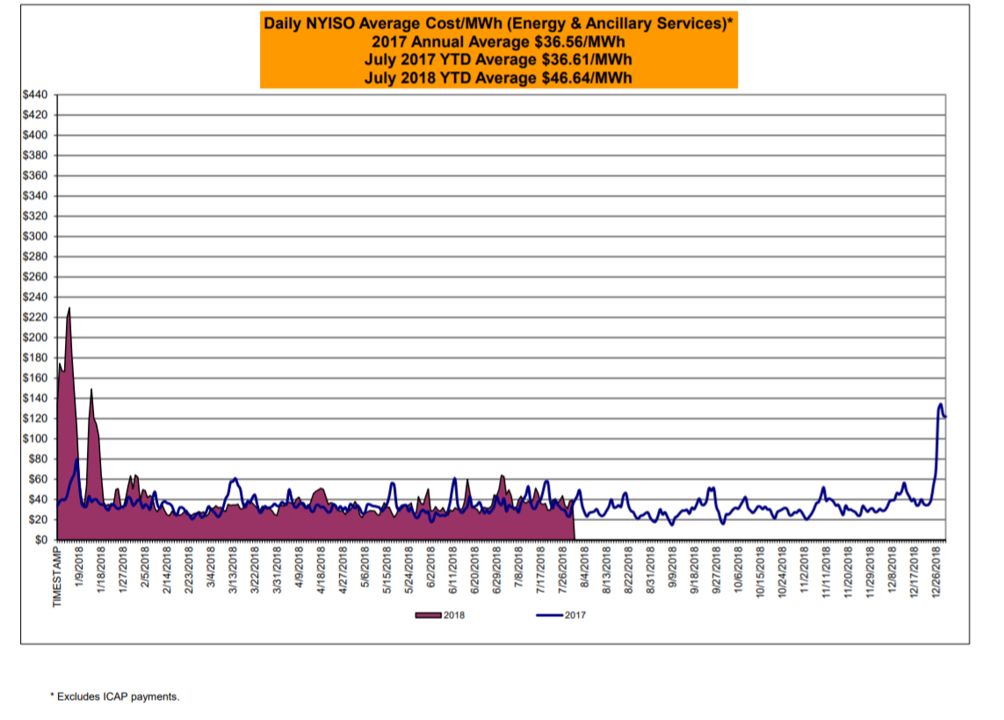Click the $120 y-axis label
Screen dimensions: 1004x720
tap(35, 418)
